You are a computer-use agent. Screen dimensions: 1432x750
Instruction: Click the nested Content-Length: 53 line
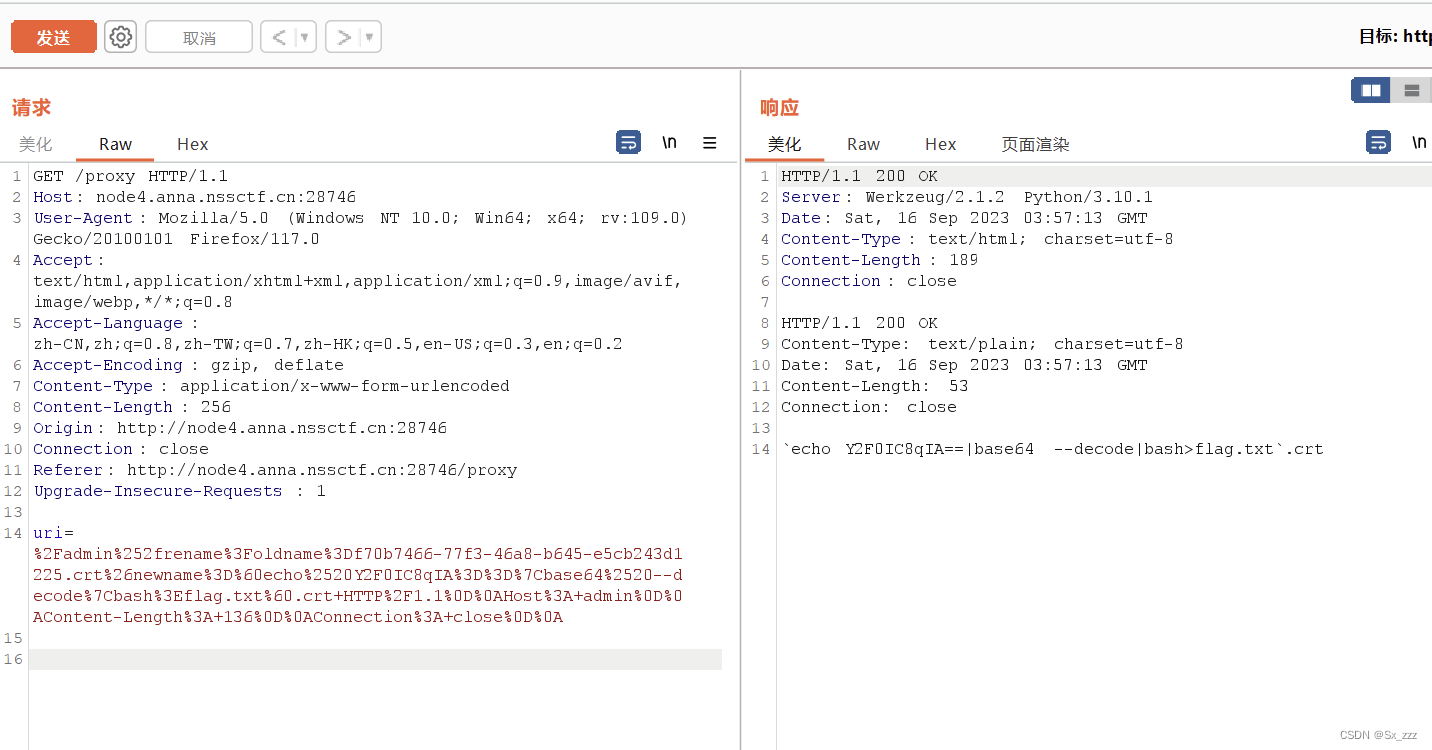pos(874,386)
